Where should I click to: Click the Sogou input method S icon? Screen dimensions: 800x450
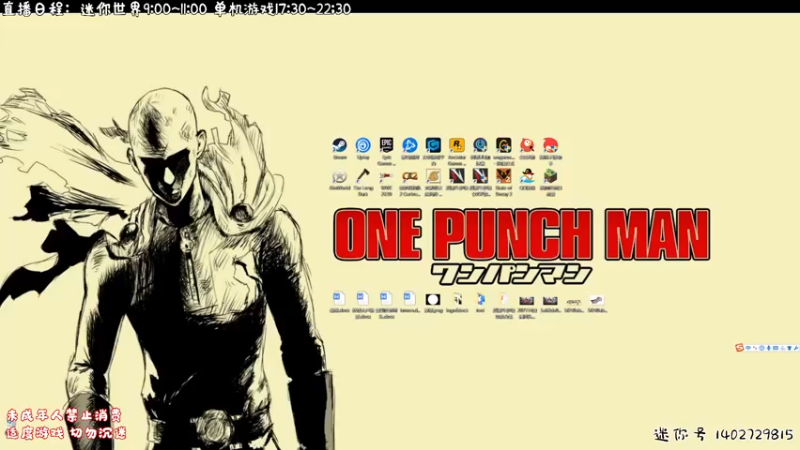739,347
